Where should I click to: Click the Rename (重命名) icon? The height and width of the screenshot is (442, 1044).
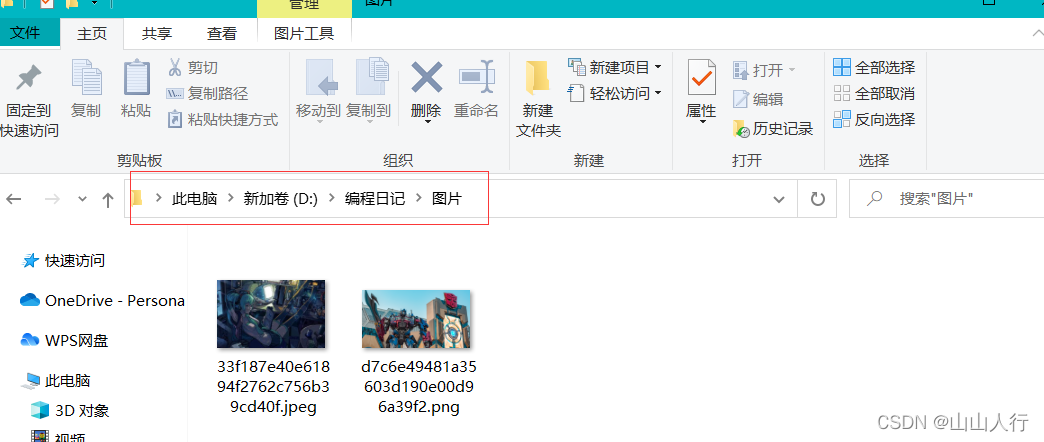(477, 77)
